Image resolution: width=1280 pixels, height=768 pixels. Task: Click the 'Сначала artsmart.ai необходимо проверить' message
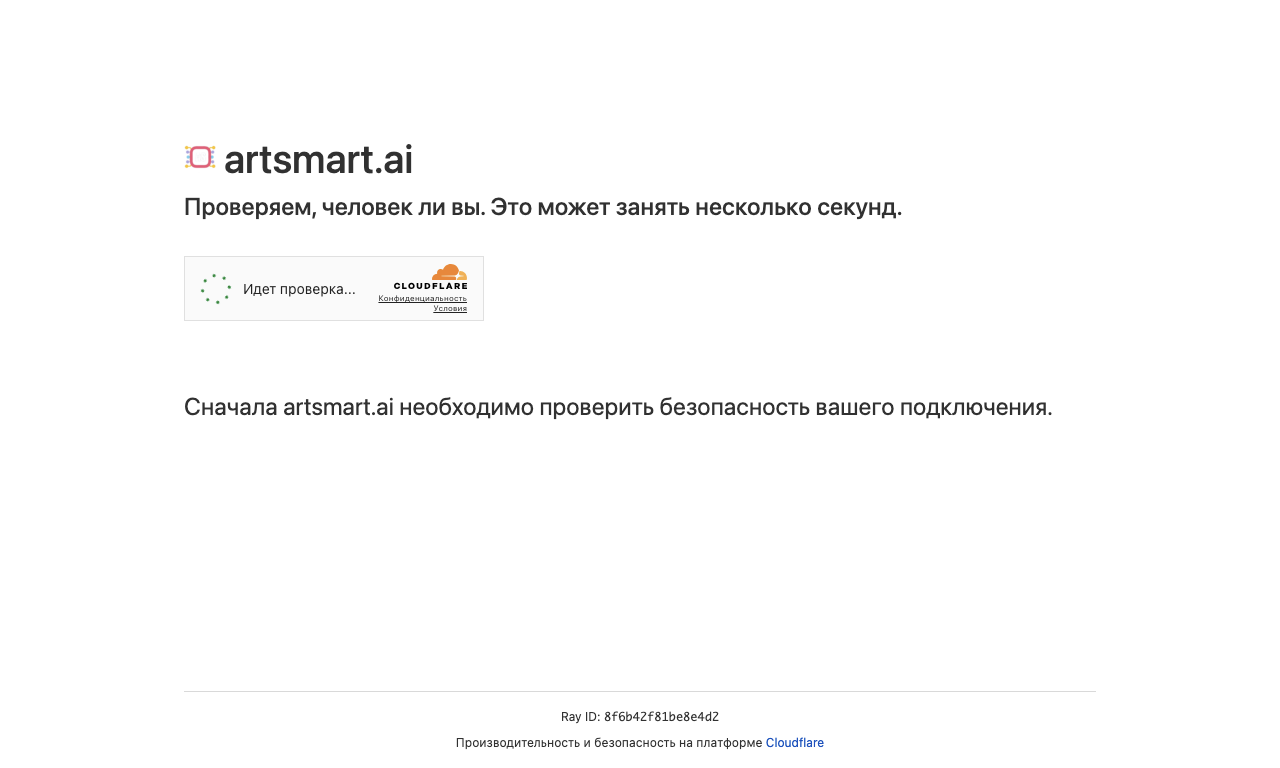[x=618, y=407]
